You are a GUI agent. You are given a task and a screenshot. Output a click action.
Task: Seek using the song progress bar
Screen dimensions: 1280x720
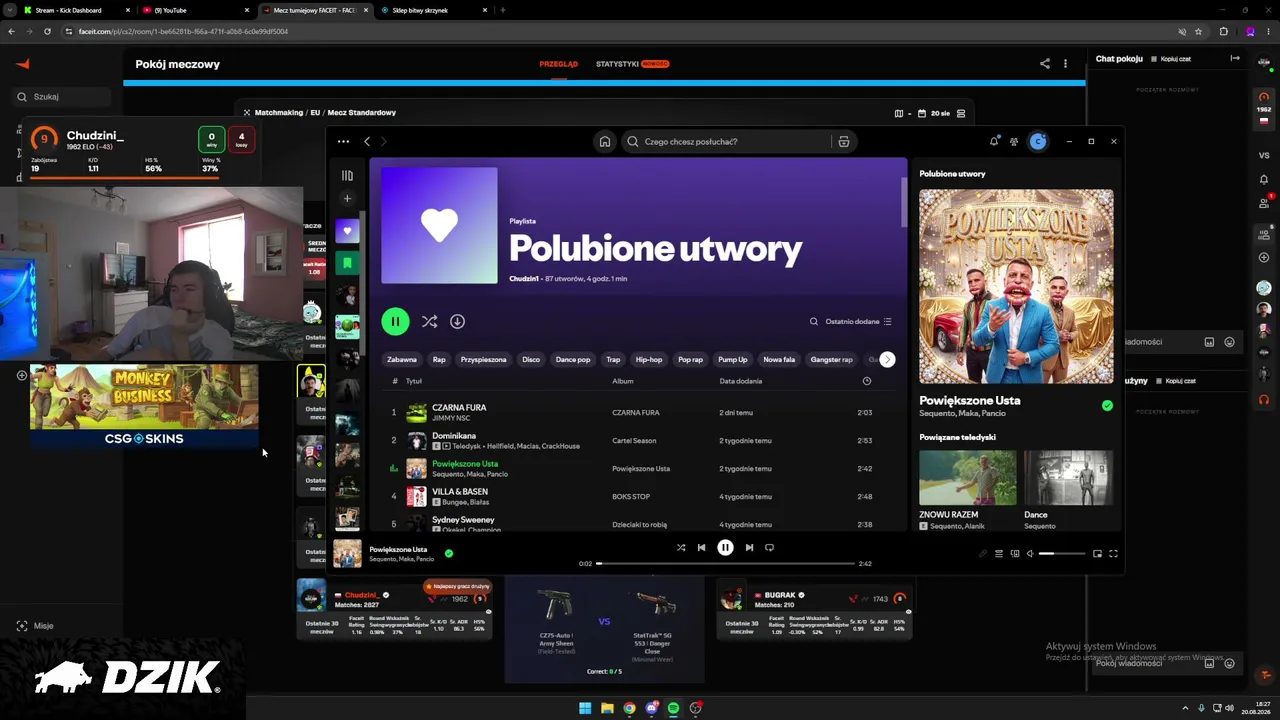coord(725,564)
